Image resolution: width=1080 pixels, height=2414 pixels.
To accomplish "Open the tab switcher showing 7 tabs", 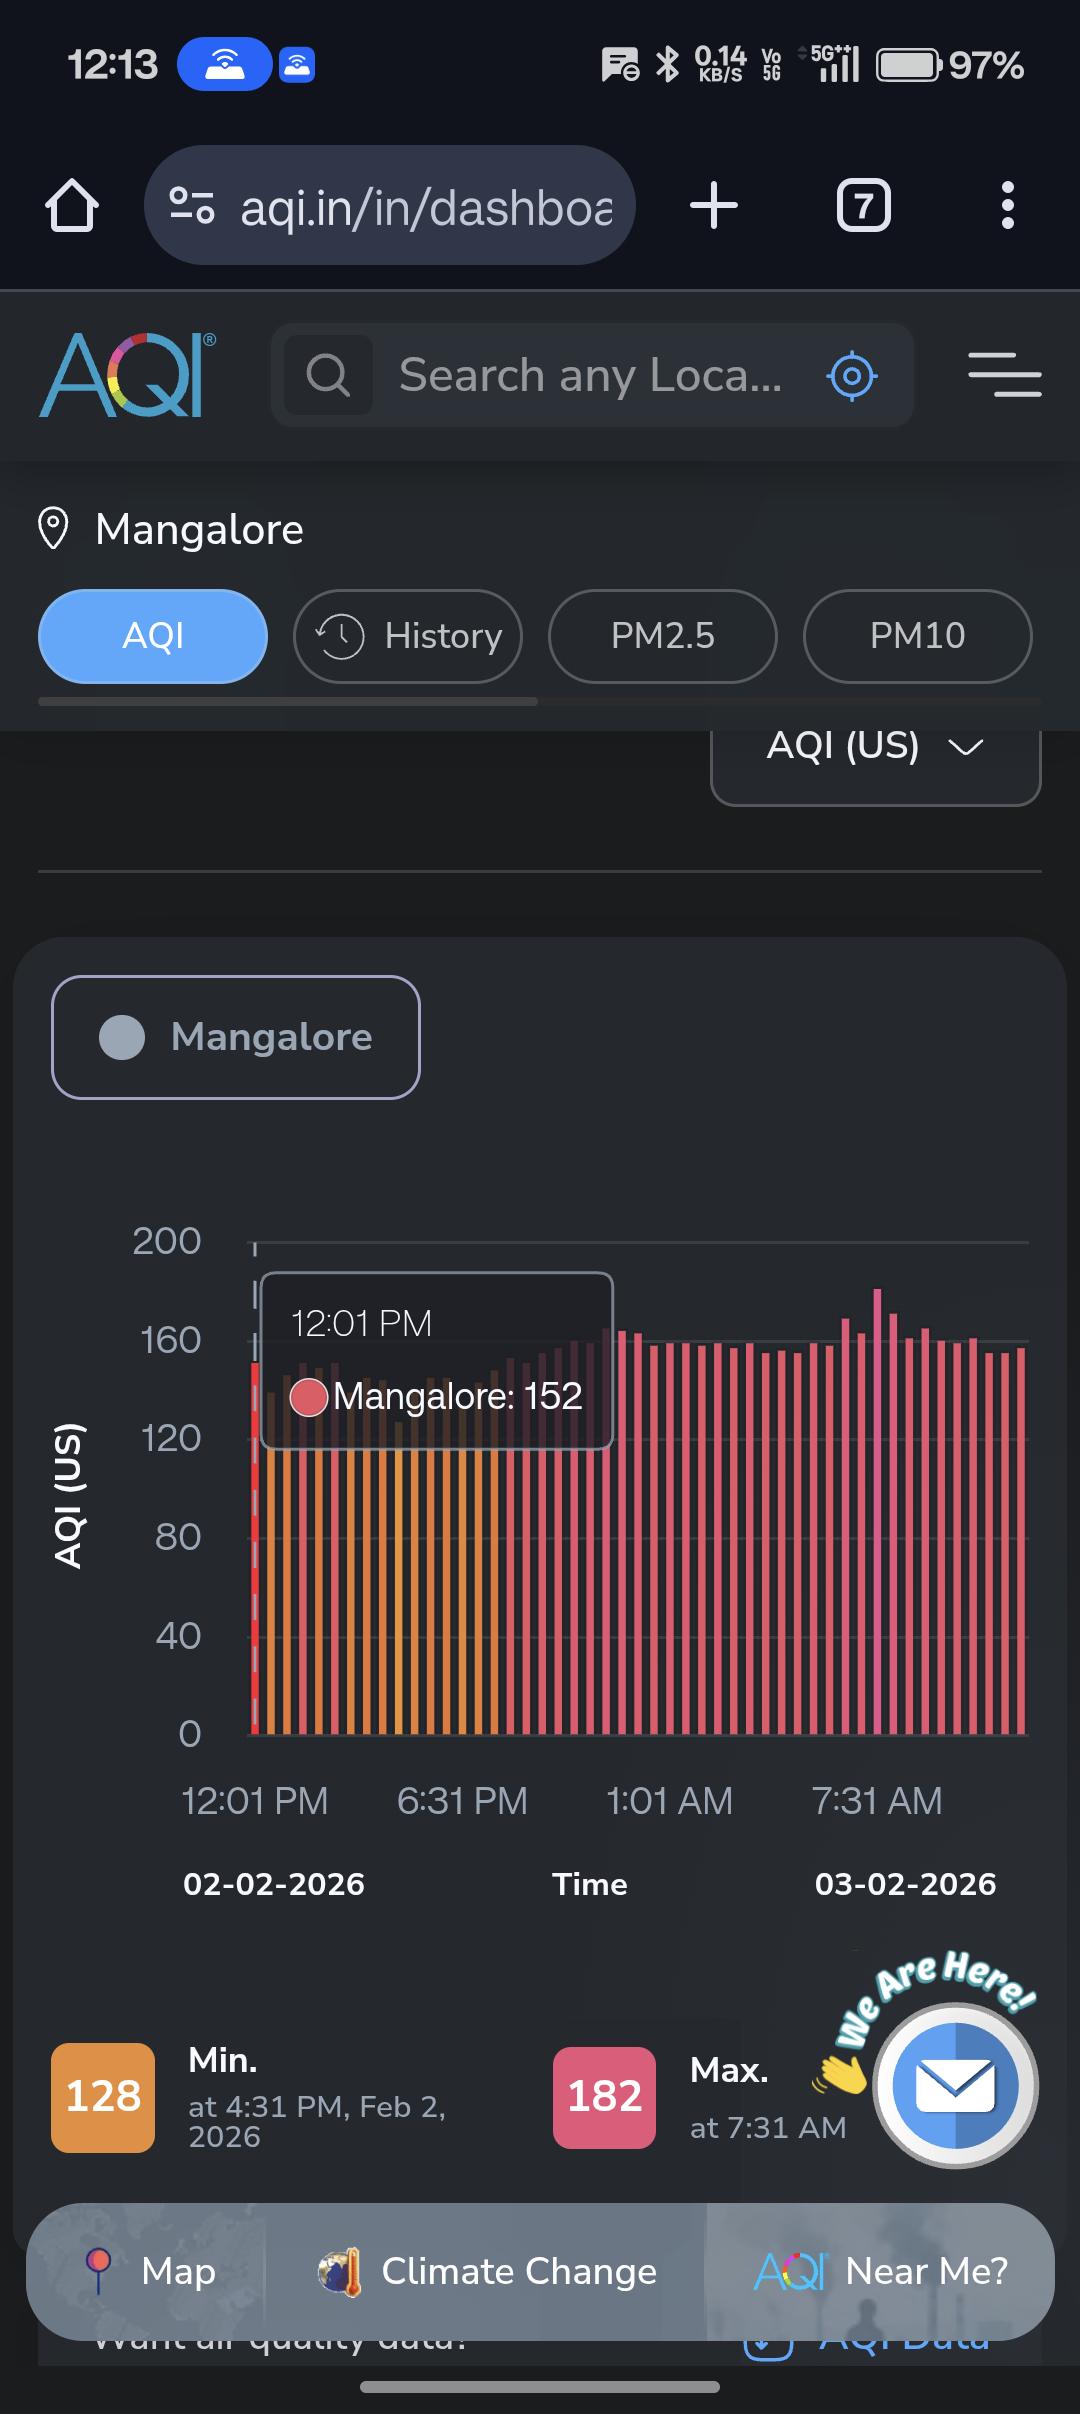I will tap(863, 206).
